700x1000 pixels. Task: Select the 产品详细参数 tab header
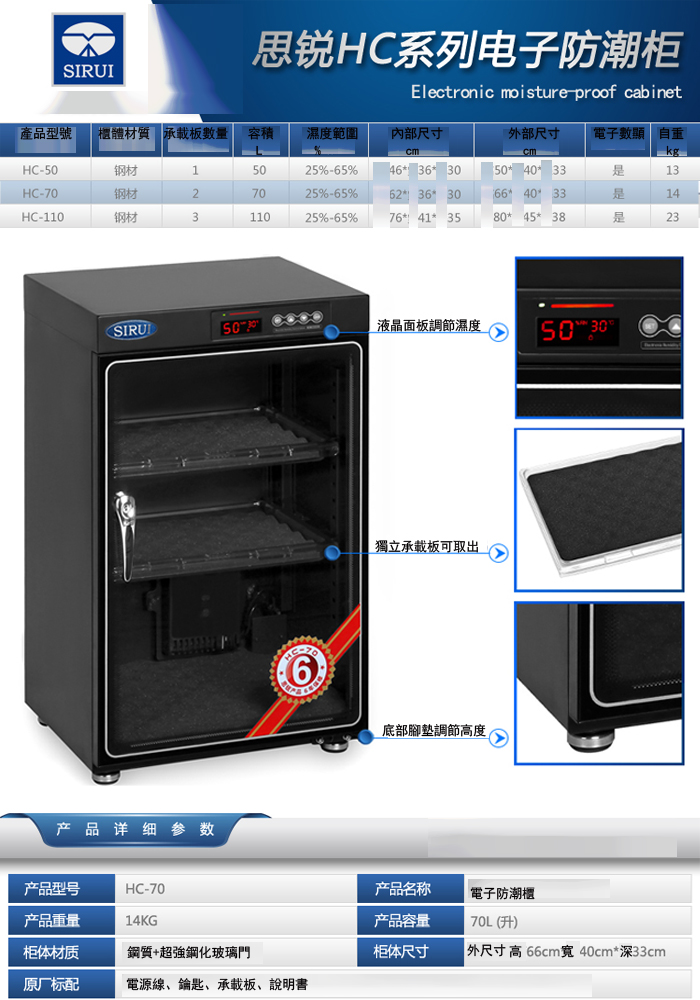(135, 829)
